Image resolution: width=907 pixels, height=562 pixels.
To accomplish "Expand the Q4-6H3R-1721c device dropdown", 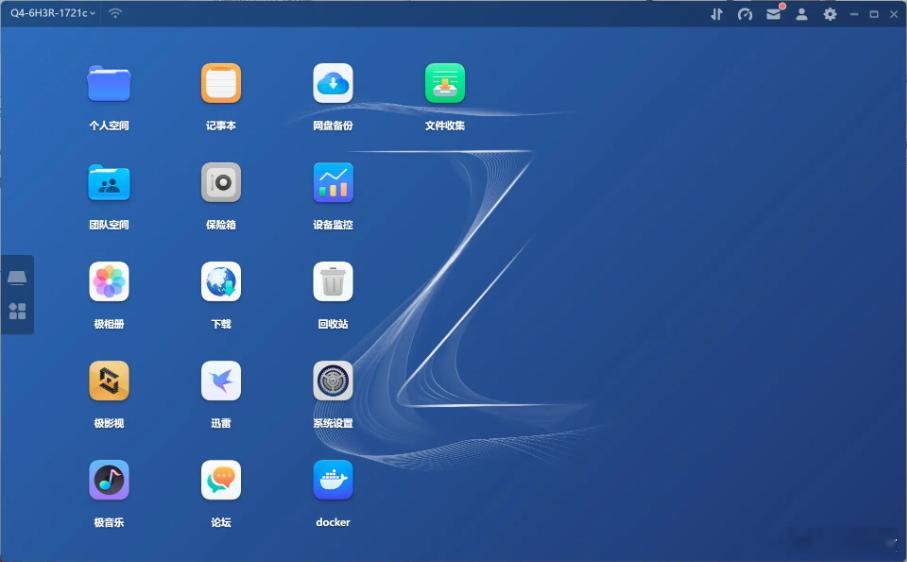I will (53, 13).
